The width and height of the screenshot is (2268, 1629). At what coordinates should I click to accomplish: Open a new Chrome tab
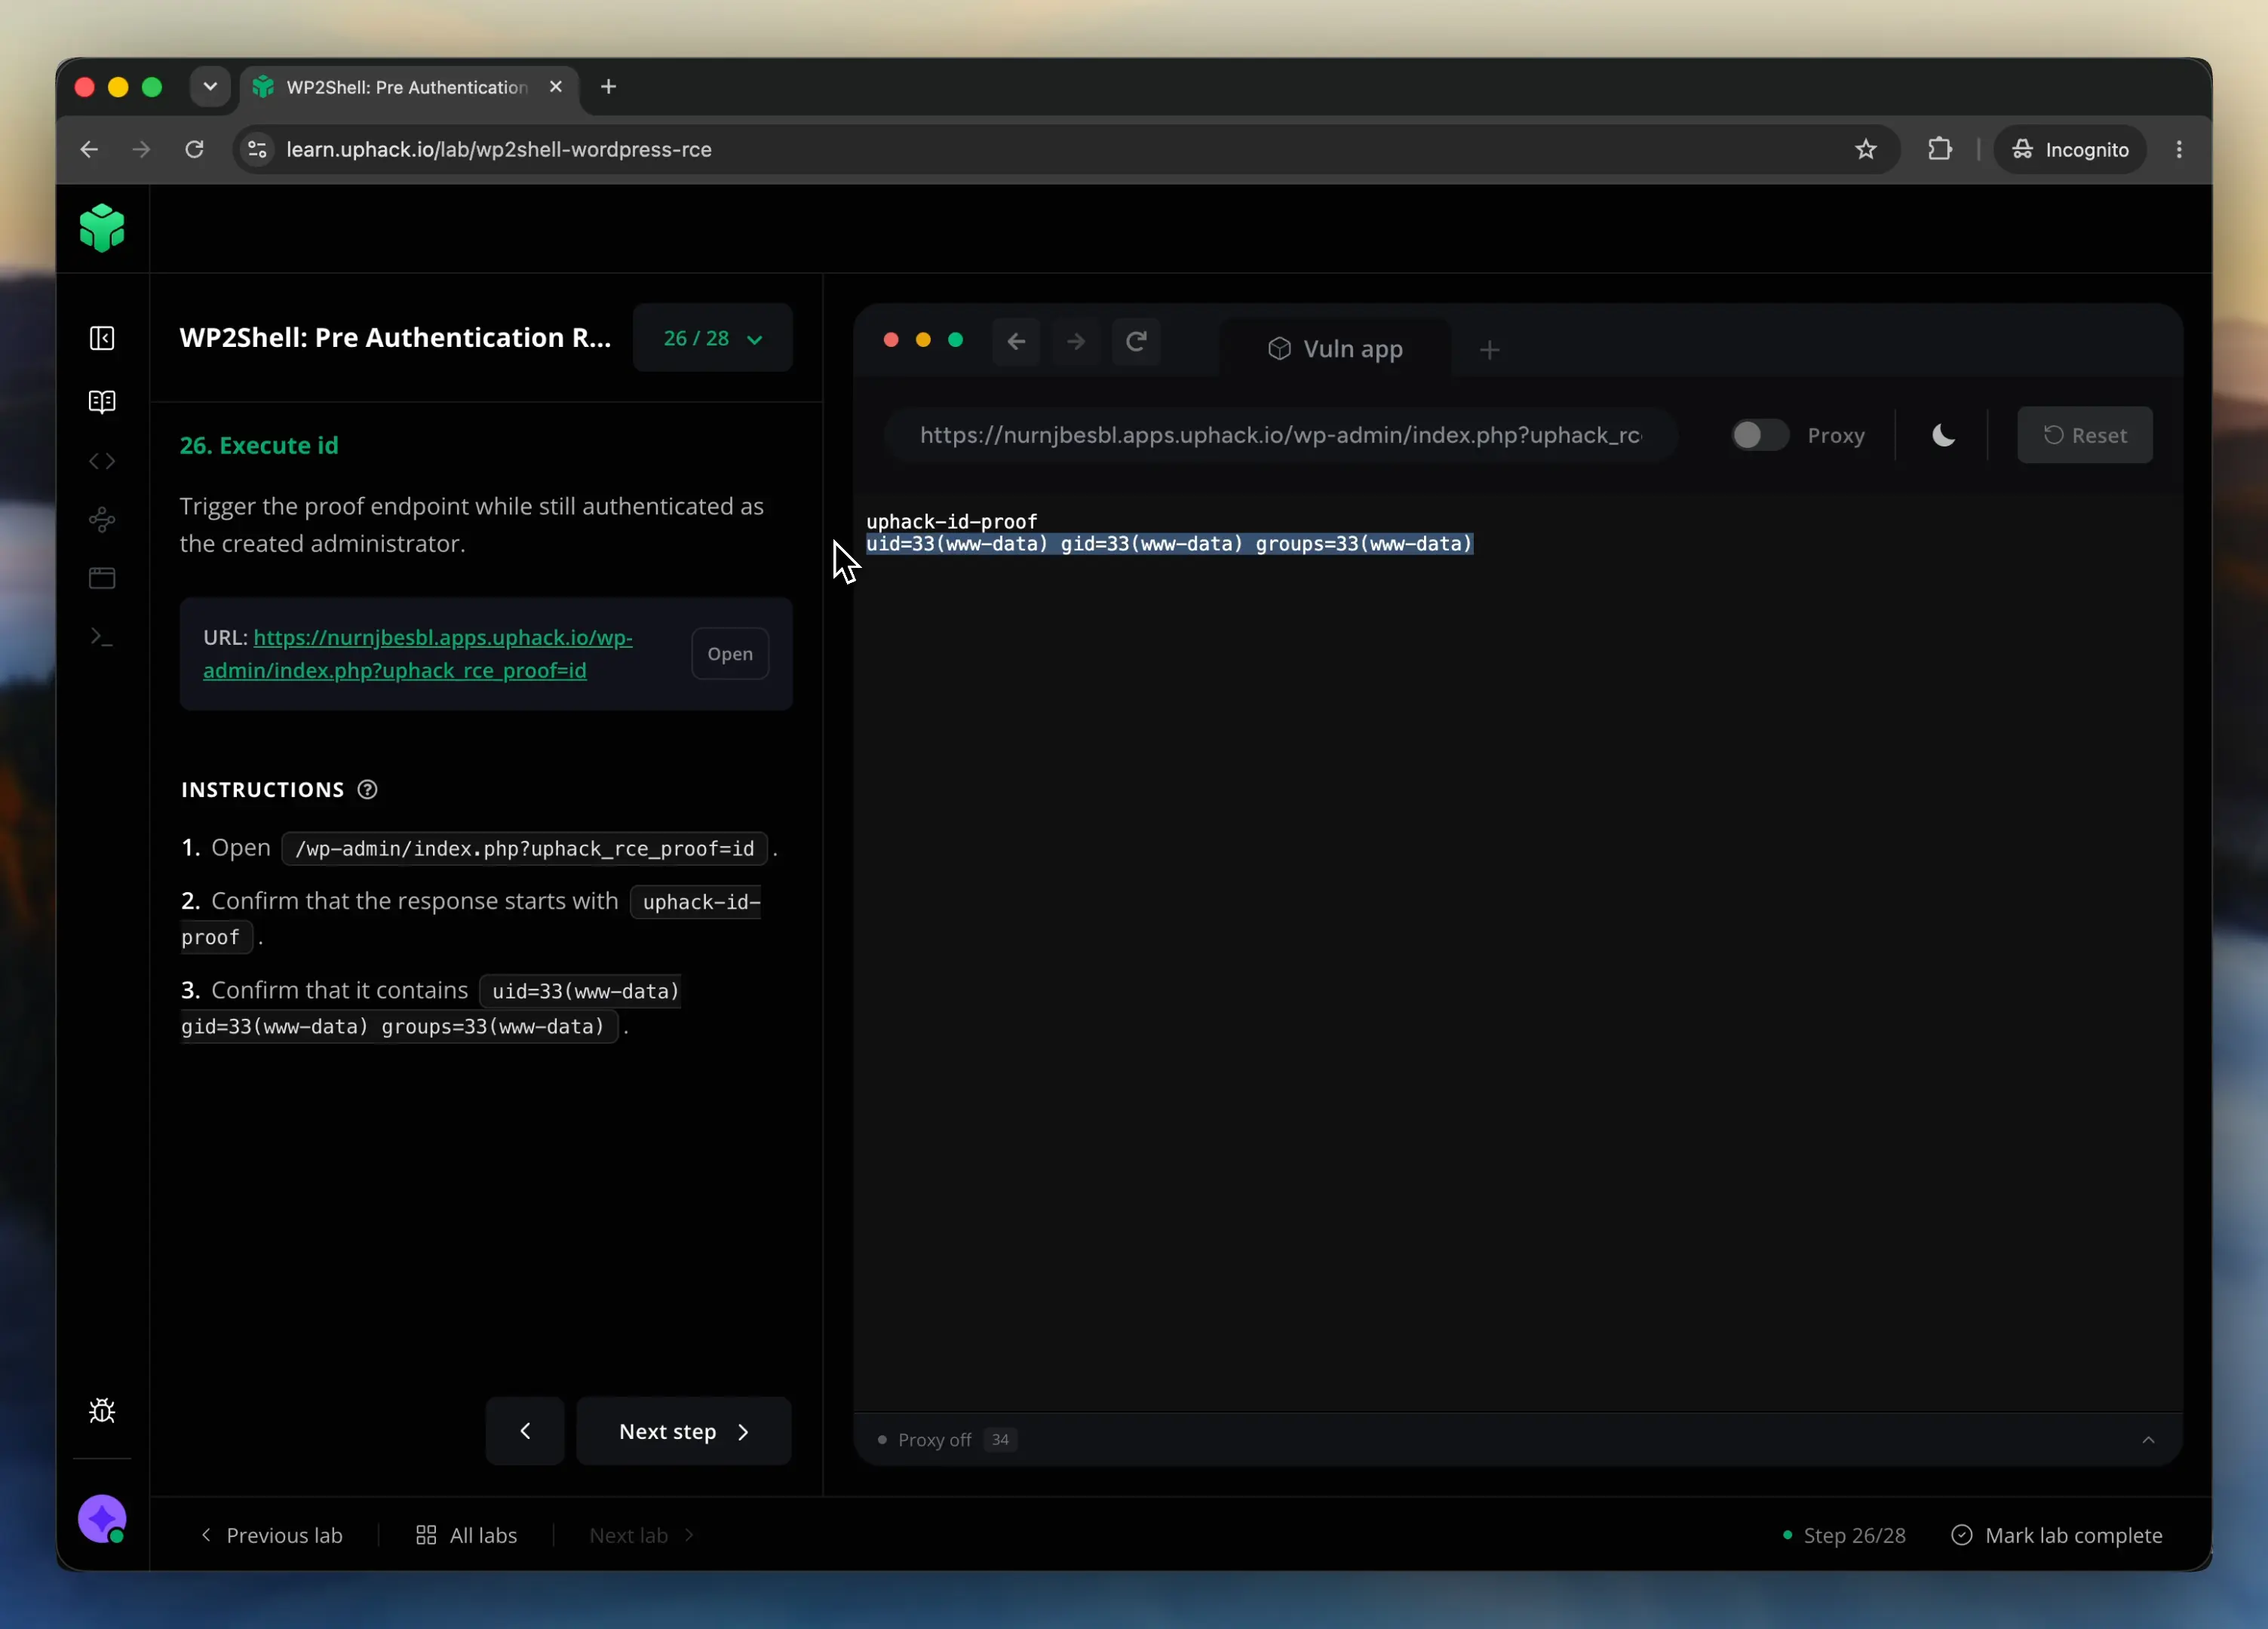pyautogui.click(x=608, y=87)
